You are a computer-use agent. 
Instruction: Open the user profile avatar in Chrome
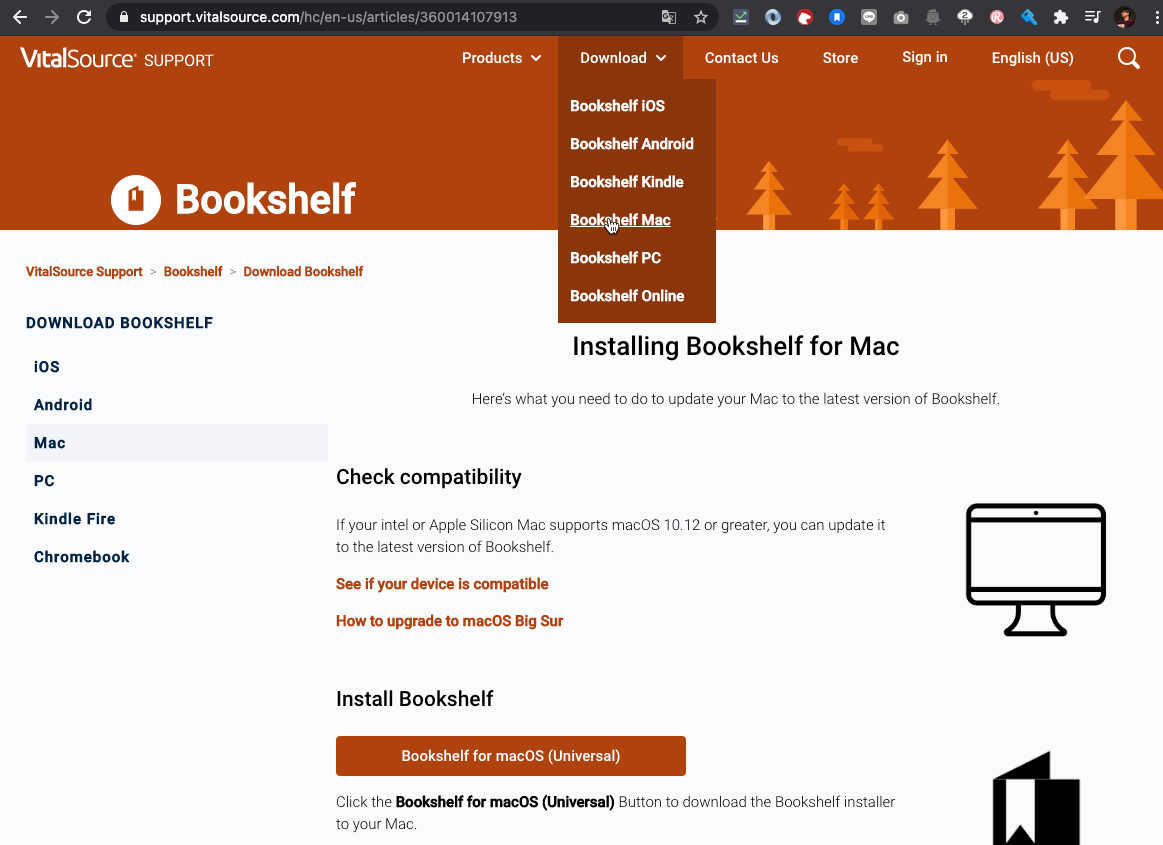point(1124,17)
